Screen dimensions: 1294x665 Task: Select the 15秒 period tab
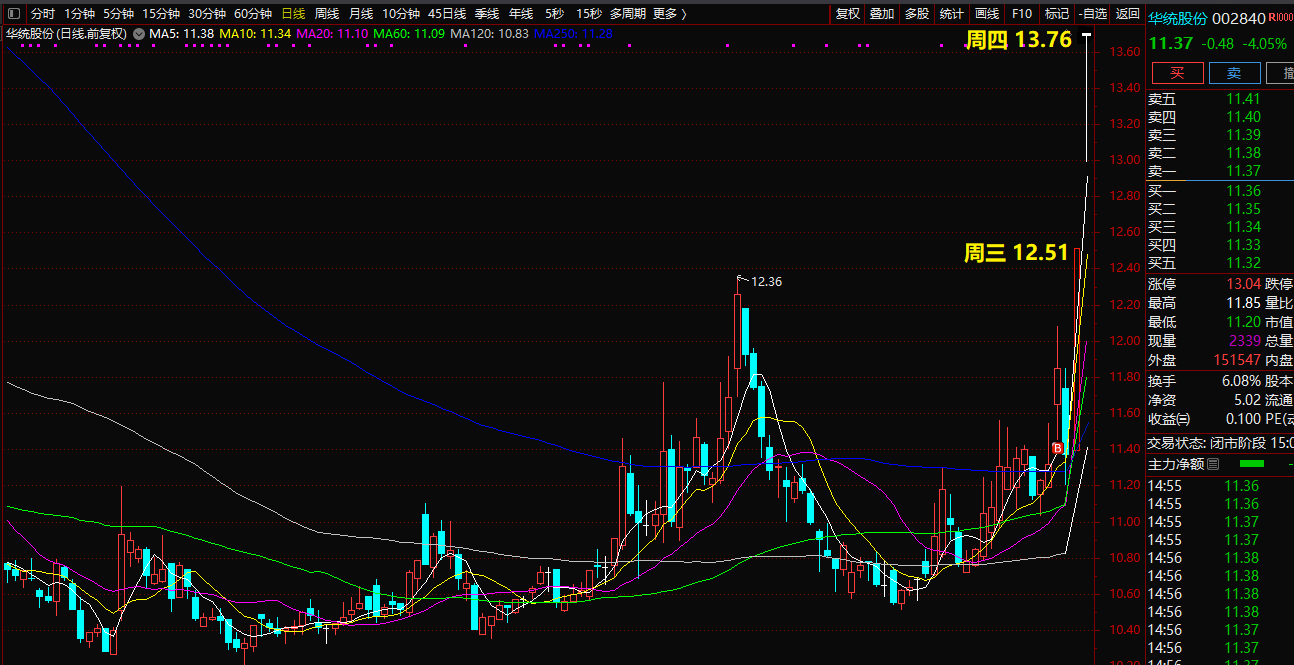[588, 14]
